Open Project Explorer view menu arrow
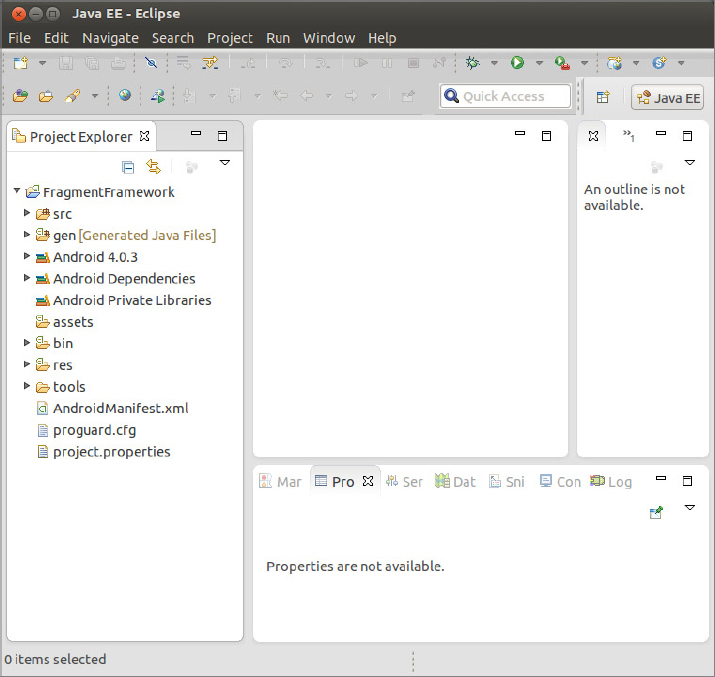Screen dimensions: 715x677 pyautogui.click(x=225, y=162)
